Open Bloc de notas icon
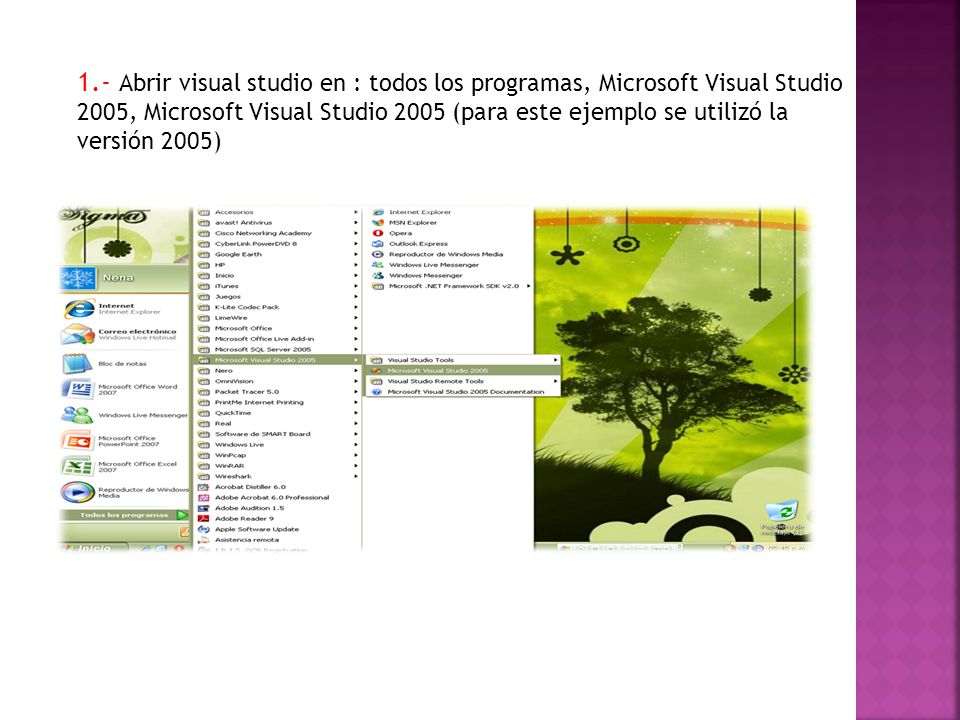 point(77,363)
